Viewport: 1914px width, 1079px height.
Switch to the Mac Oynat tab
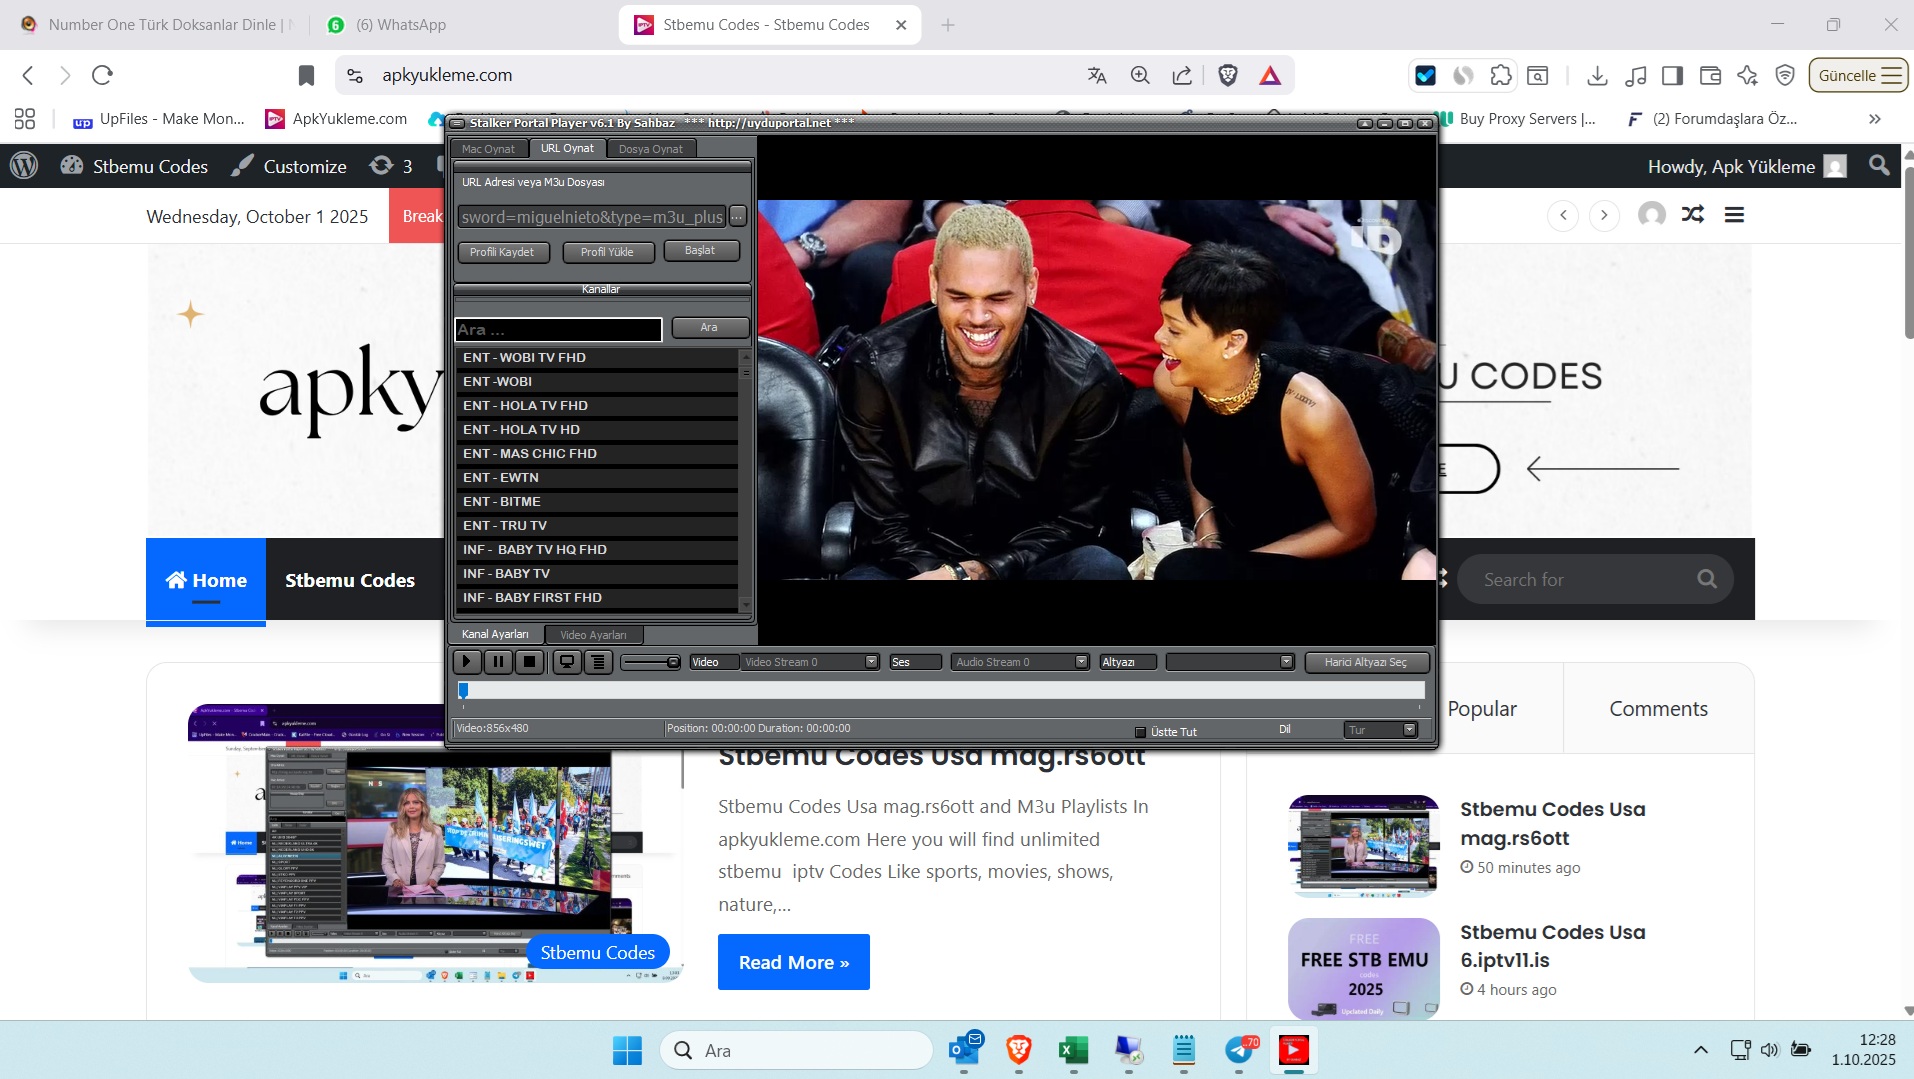pyautogui.click(x=488, y=149)
